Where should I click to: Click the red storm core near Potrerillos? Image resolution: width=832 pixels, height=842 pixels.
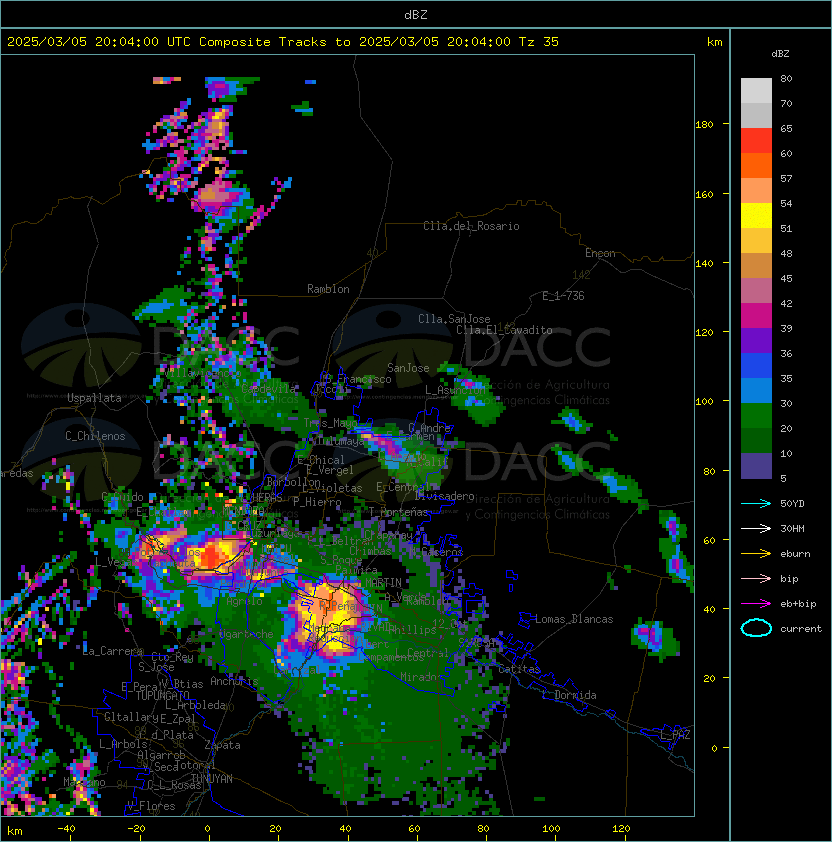tap(211, 556)
